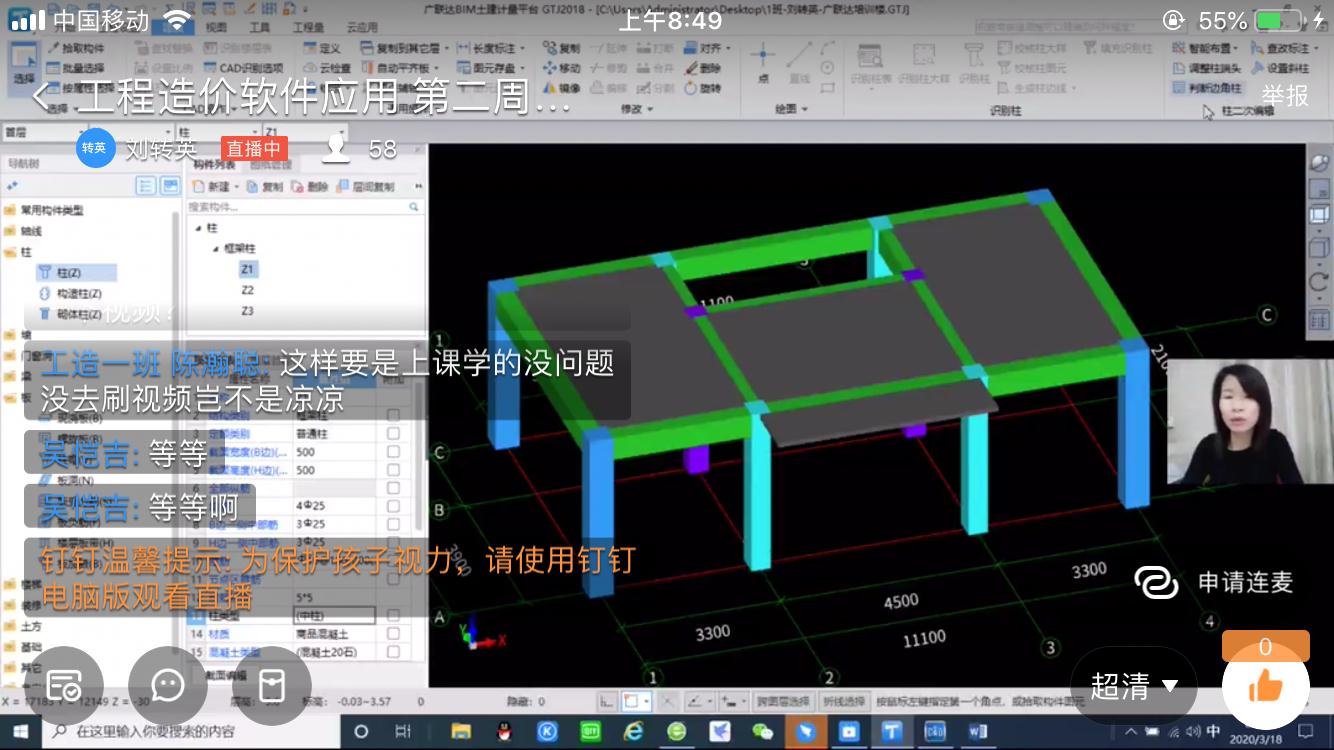
Task: Switch to the 视图 ribbon tab
Action: [x=215, y=28]
